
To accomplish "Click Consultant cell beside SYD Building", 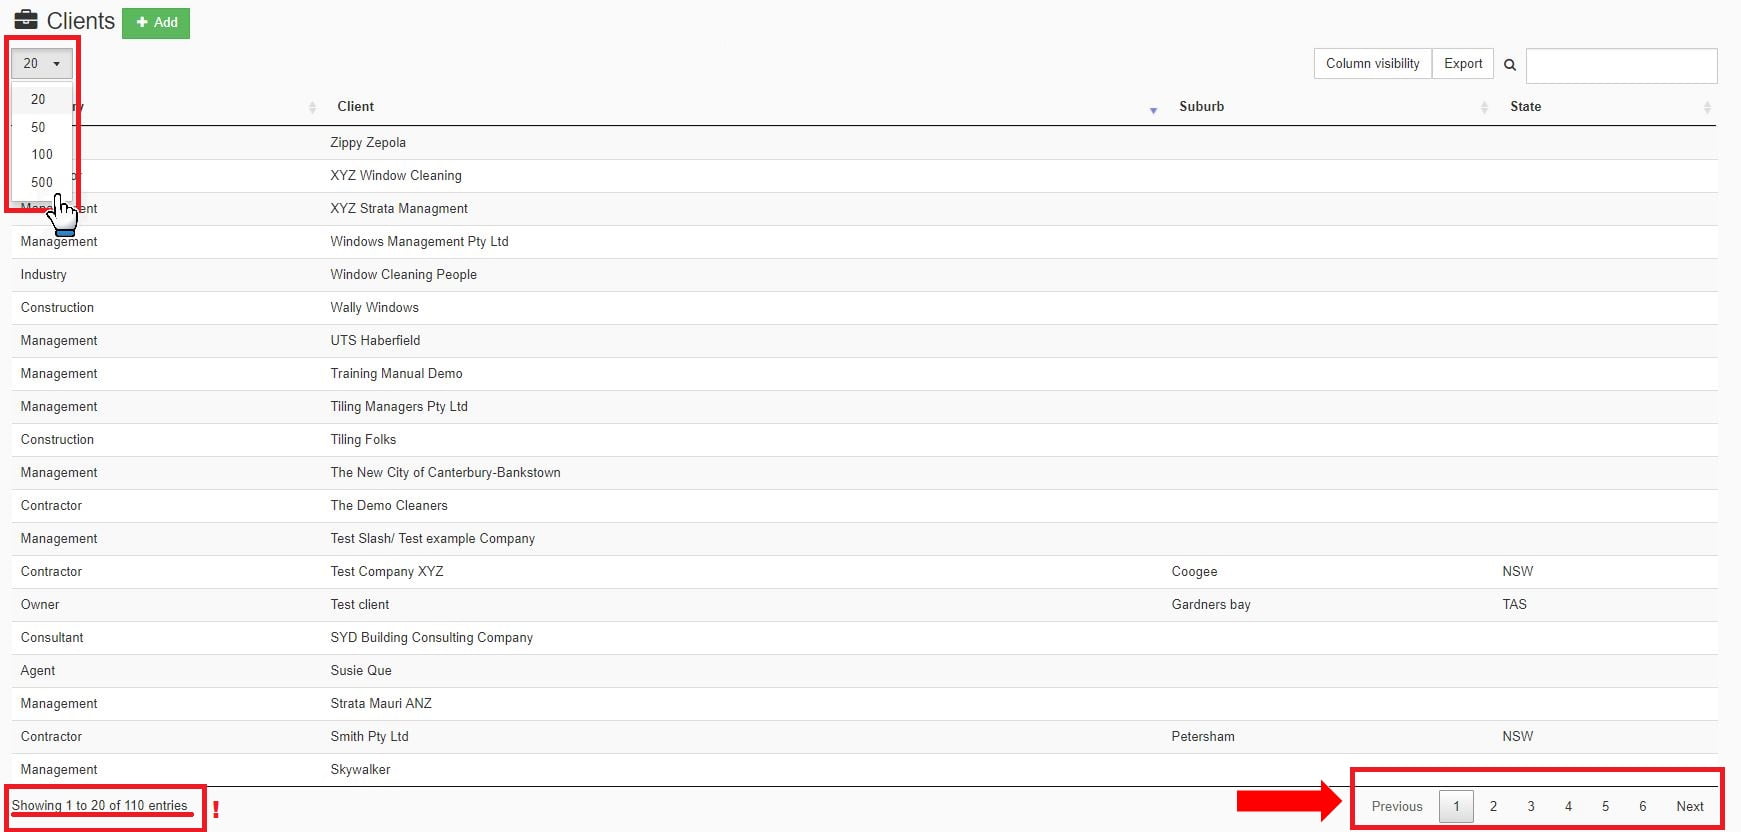I will (52, 637).
